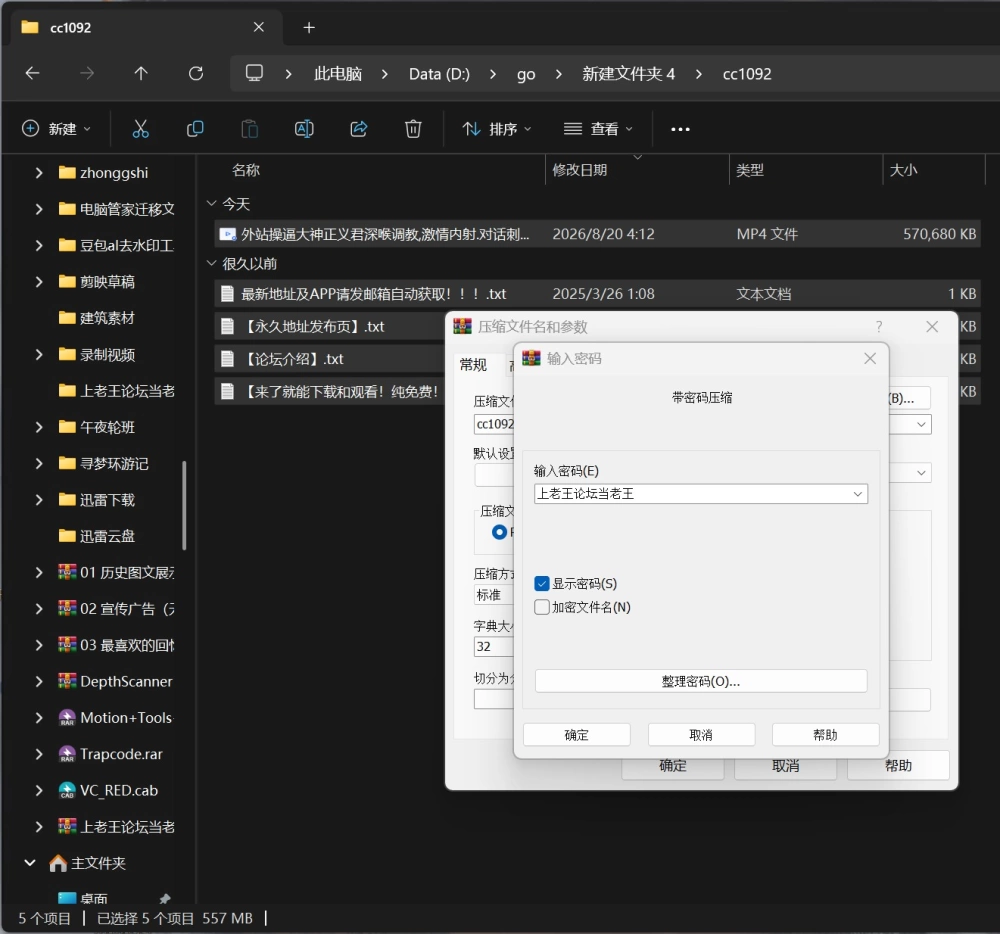Image resolution: width=1000 pixels, height=934 pixels.
Task: Open the password field dropdown arrow
Action: [x=858, y=494]
